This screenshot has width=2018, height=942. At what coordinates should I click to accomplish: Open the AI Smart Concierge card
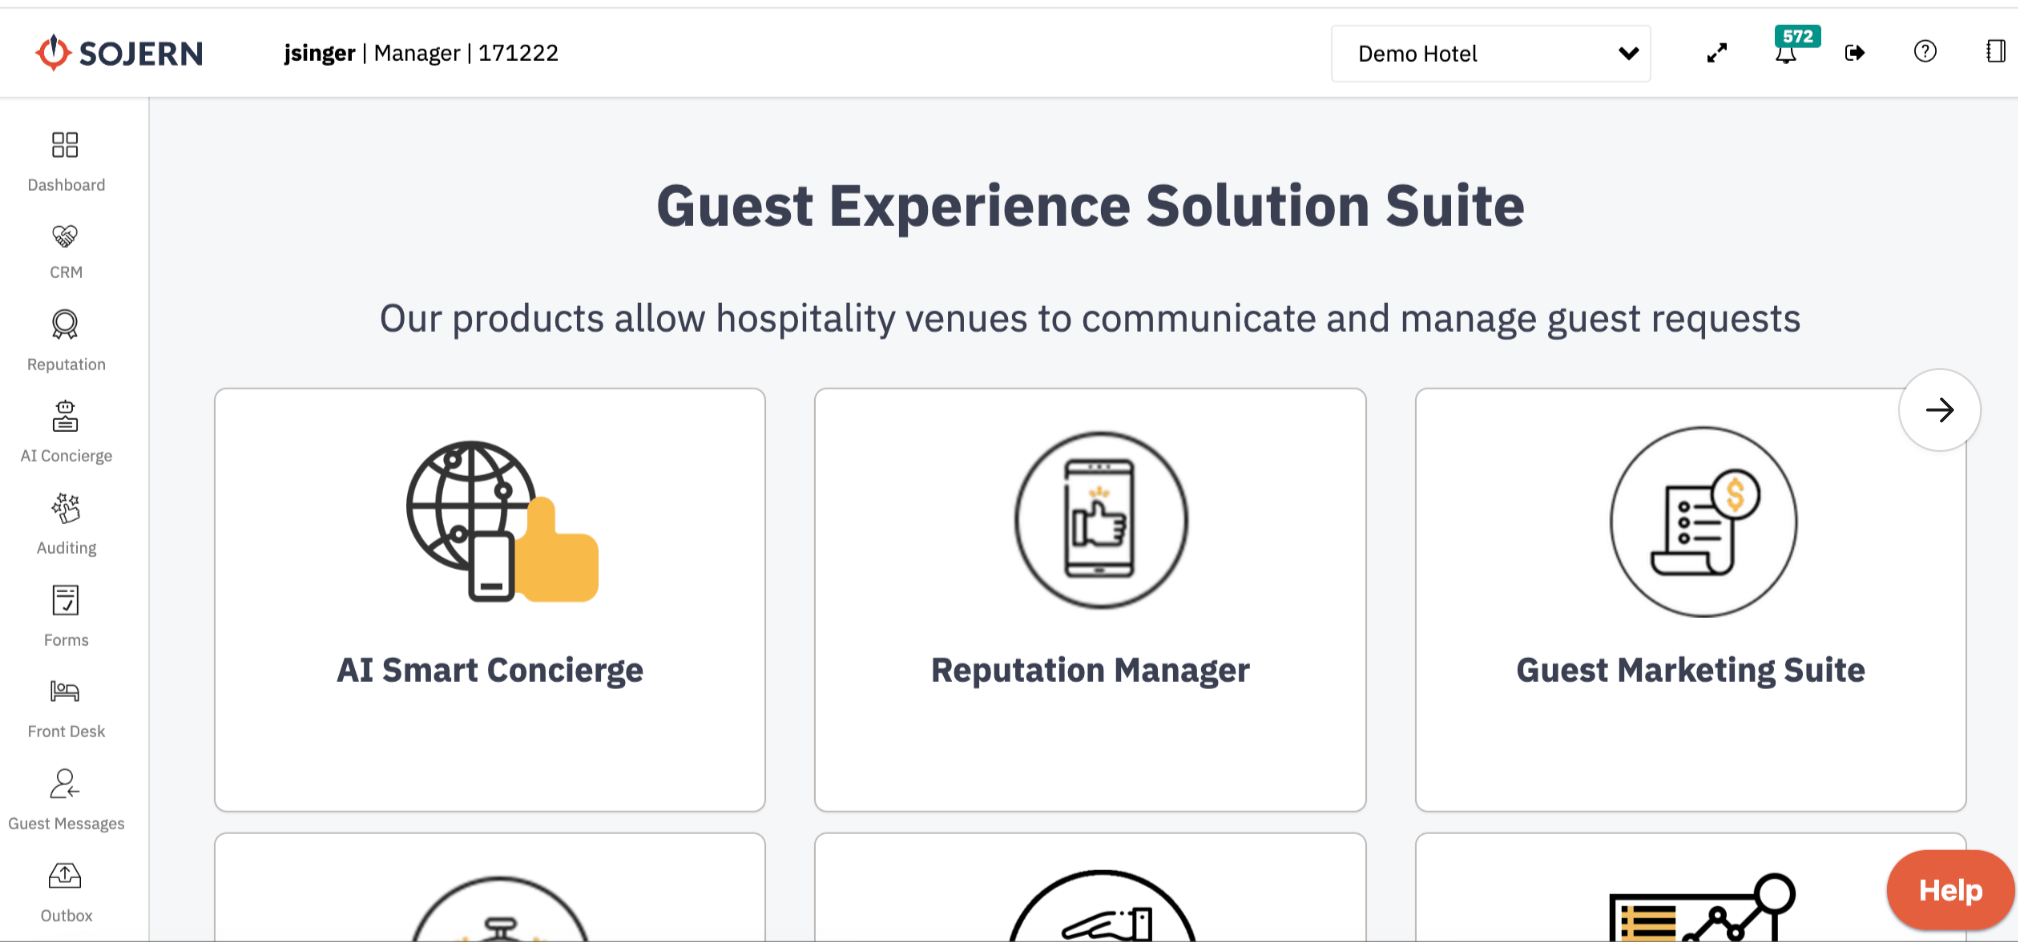[x=490, y=600]
